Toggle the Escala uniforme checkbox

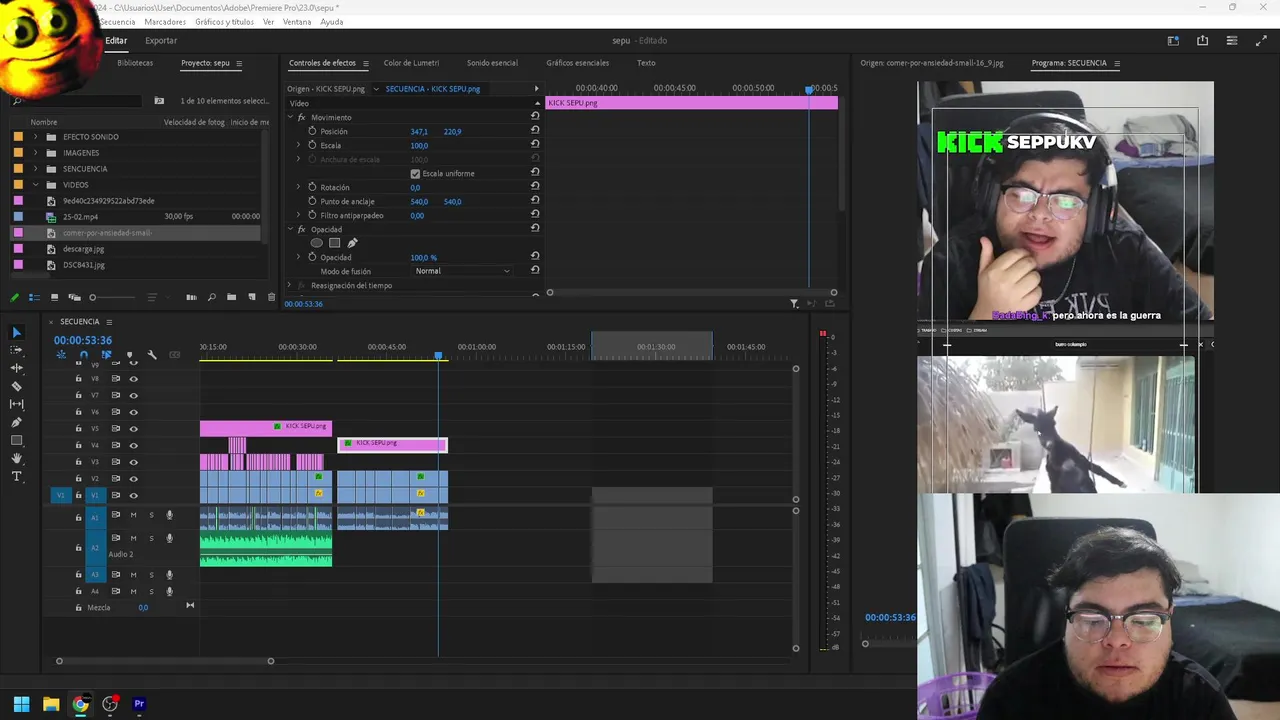pyautogui.click(x=415, y=173)
